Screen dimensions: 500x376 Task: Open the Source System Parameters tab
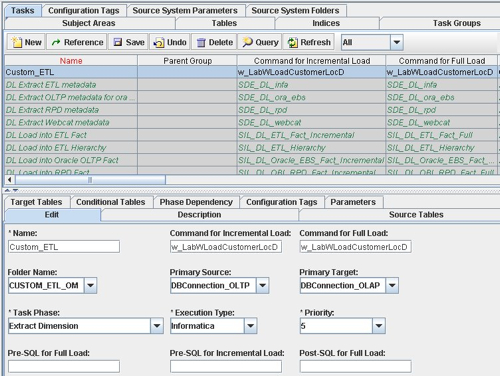185,11
